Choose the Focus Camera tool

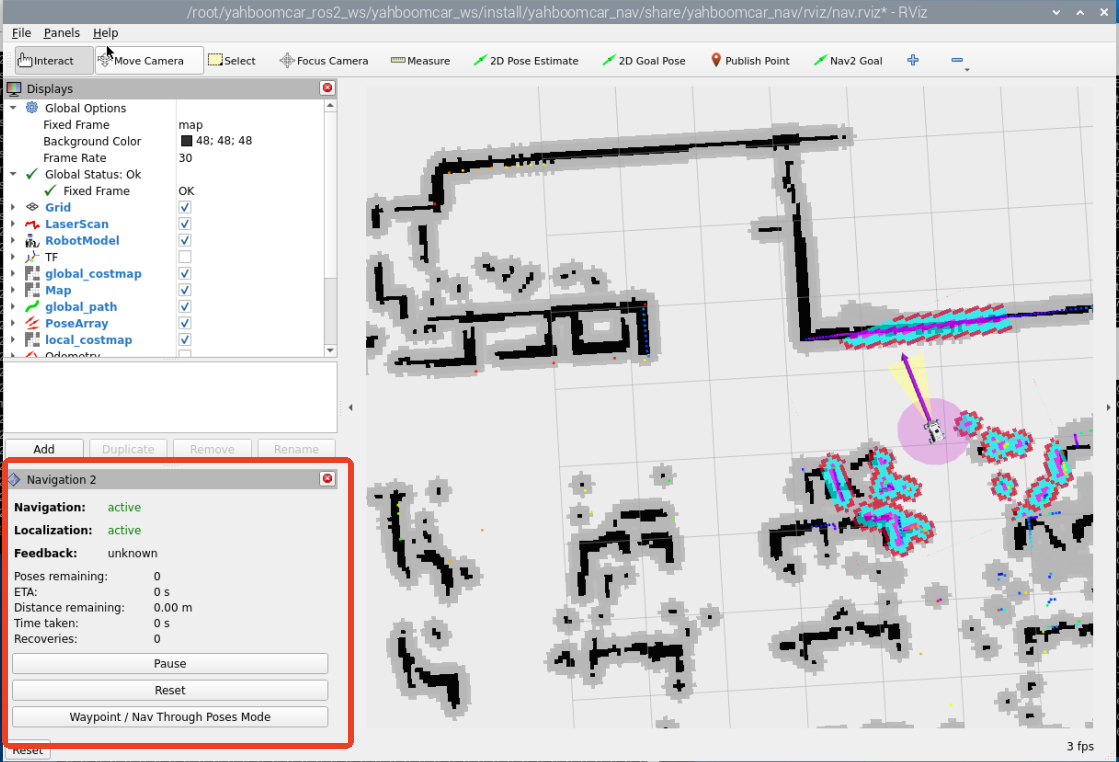(x=324, y=60)
